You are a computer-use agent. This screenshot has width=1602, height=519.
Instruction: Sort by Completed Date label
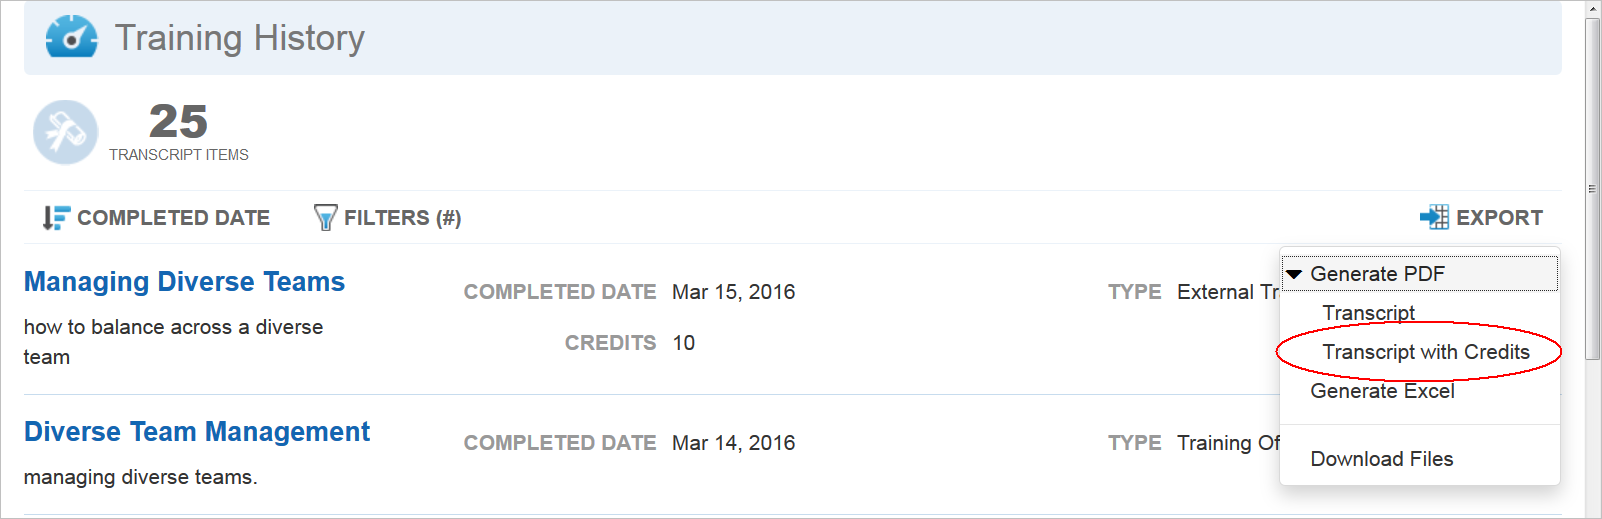coord(173,218)
